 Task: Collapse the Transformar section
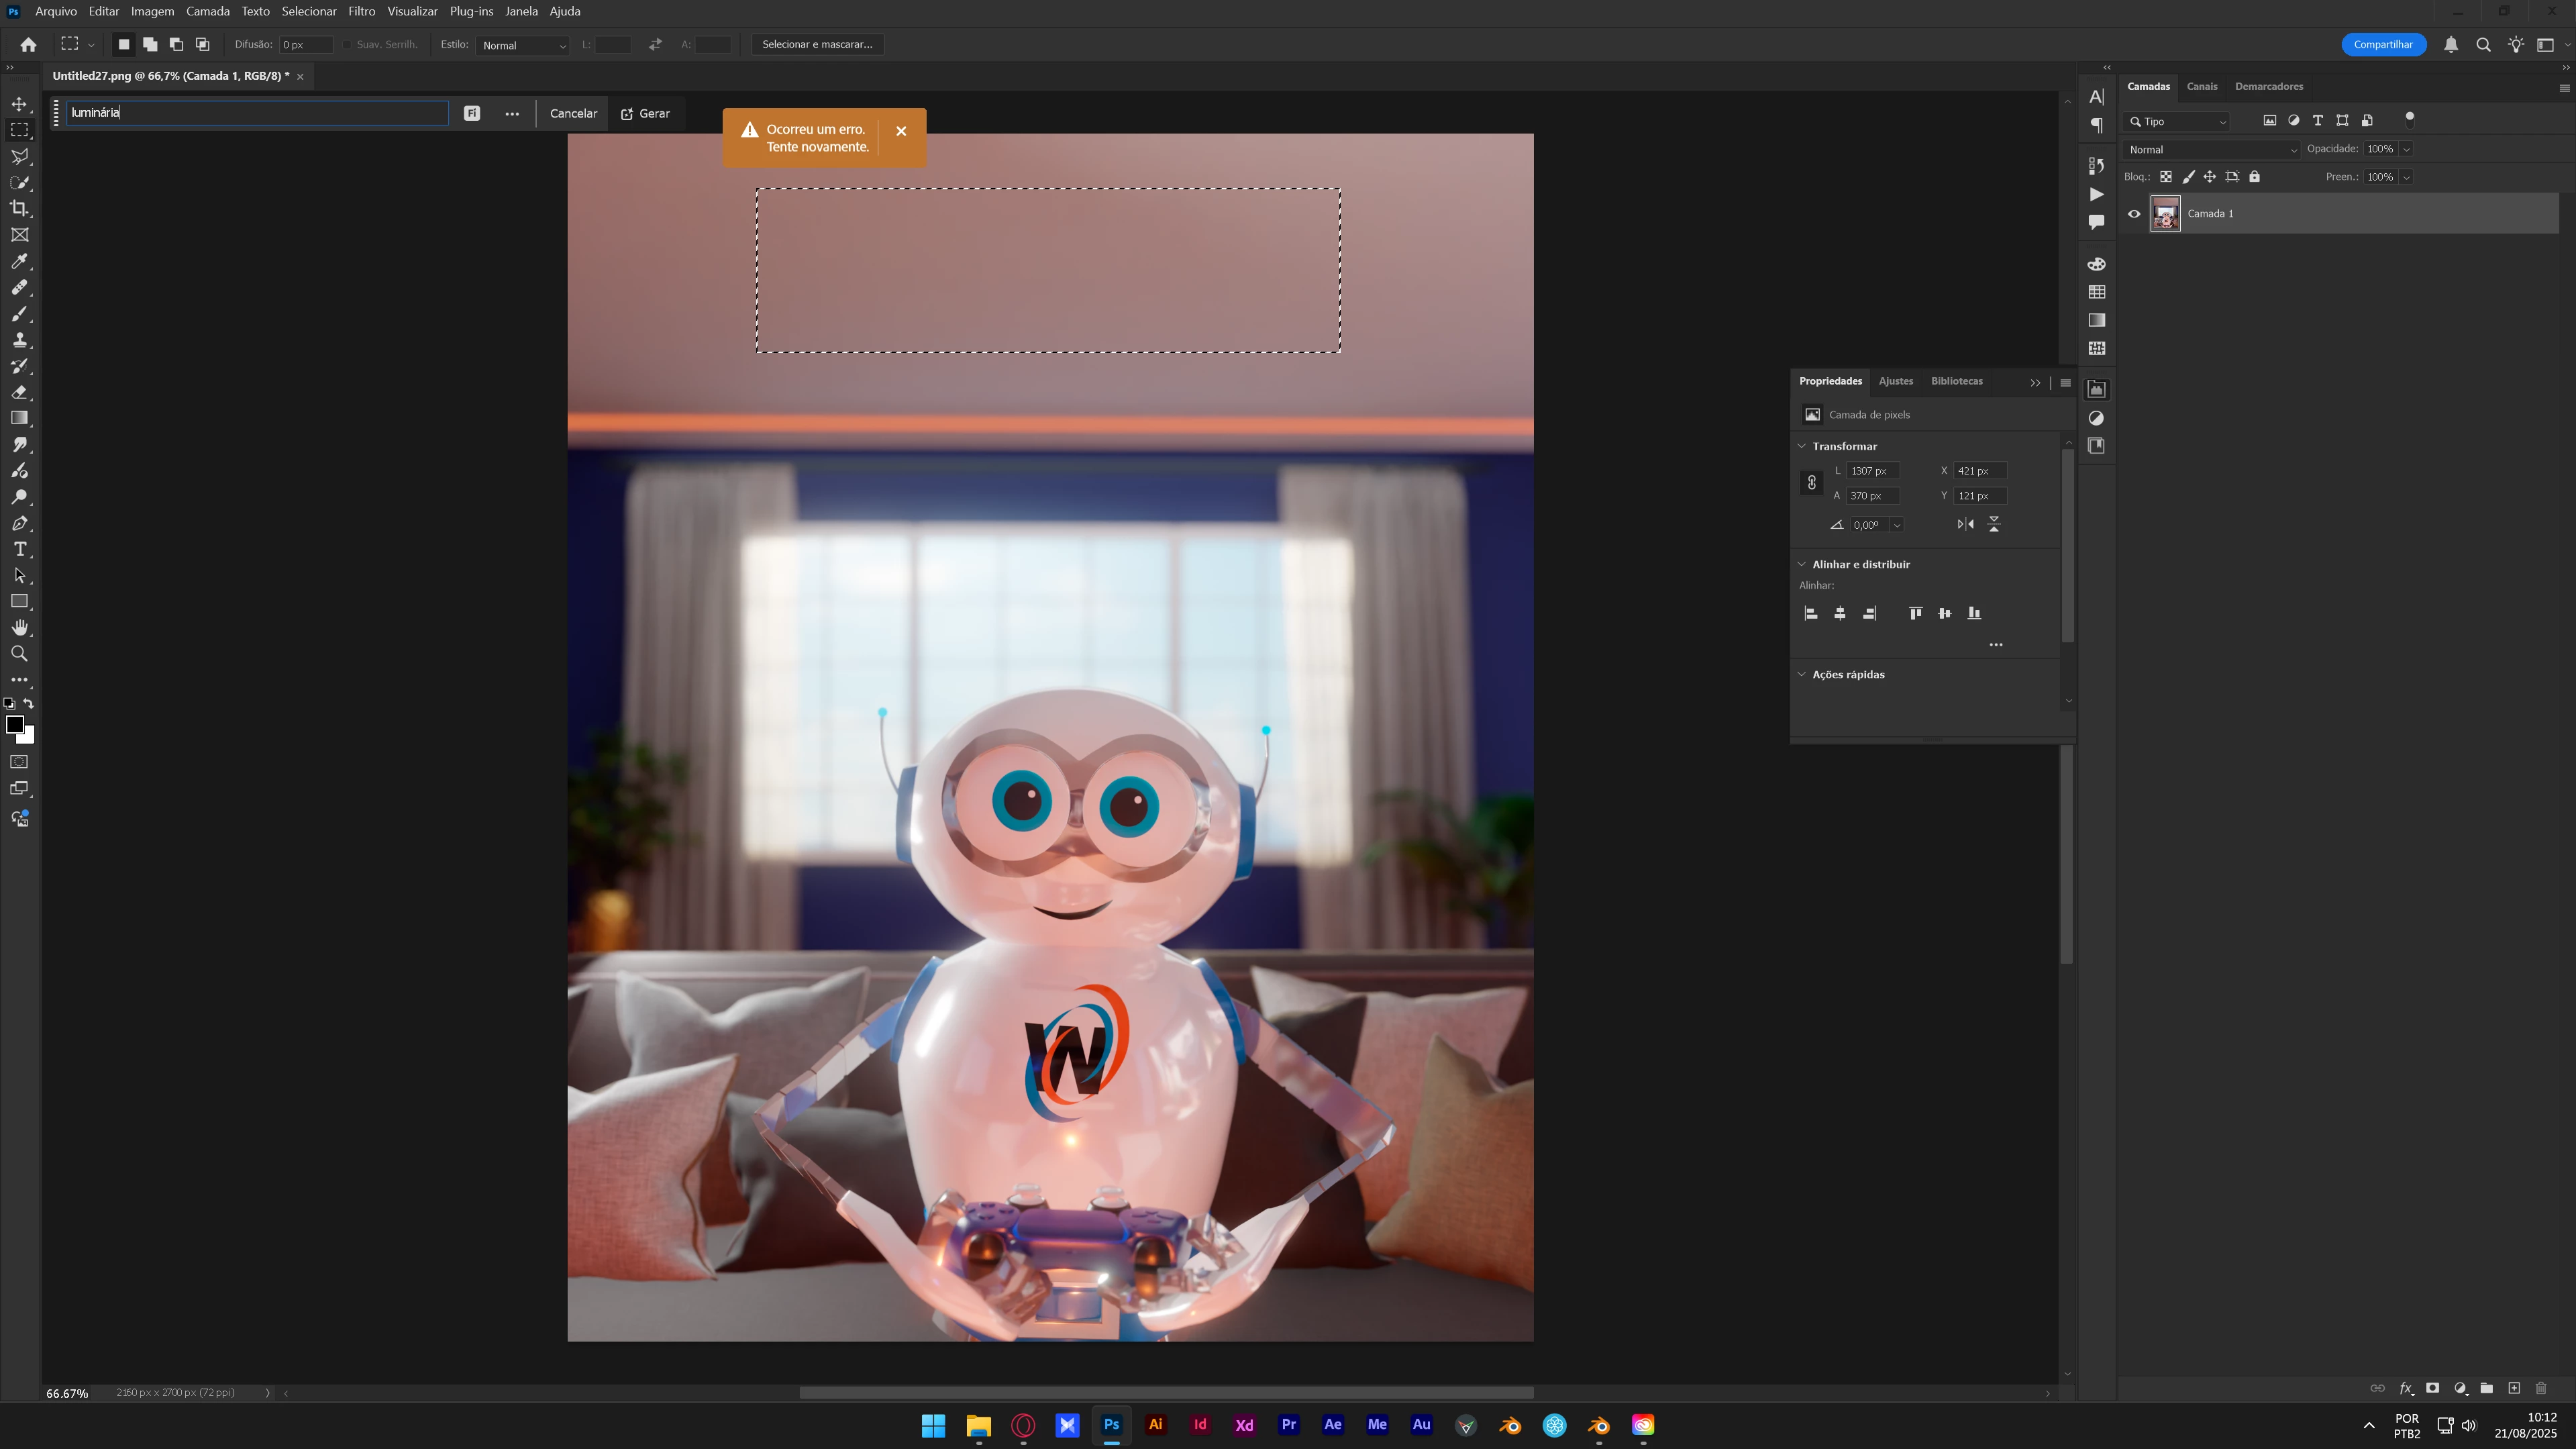(x=1802, y=446)
